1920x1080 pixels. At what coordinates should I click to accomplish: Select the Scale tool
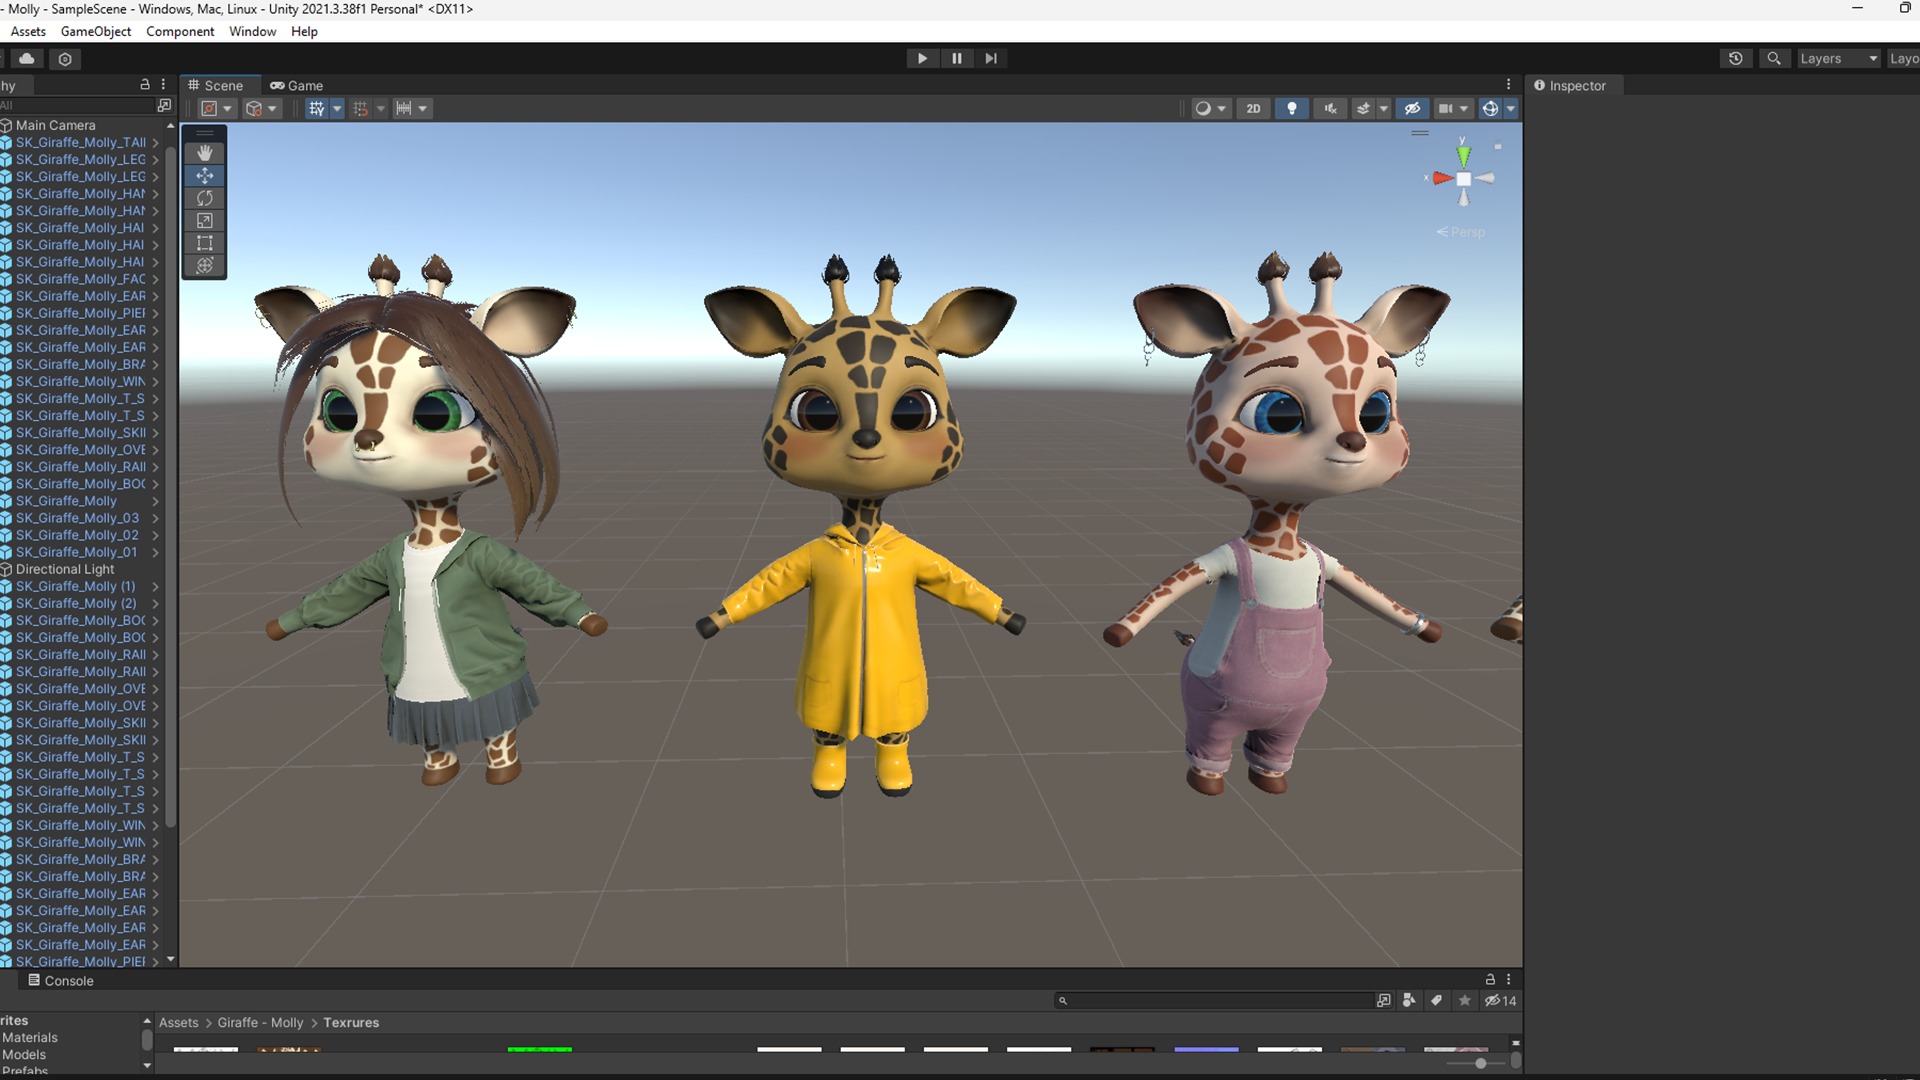(x=204, y=220)
